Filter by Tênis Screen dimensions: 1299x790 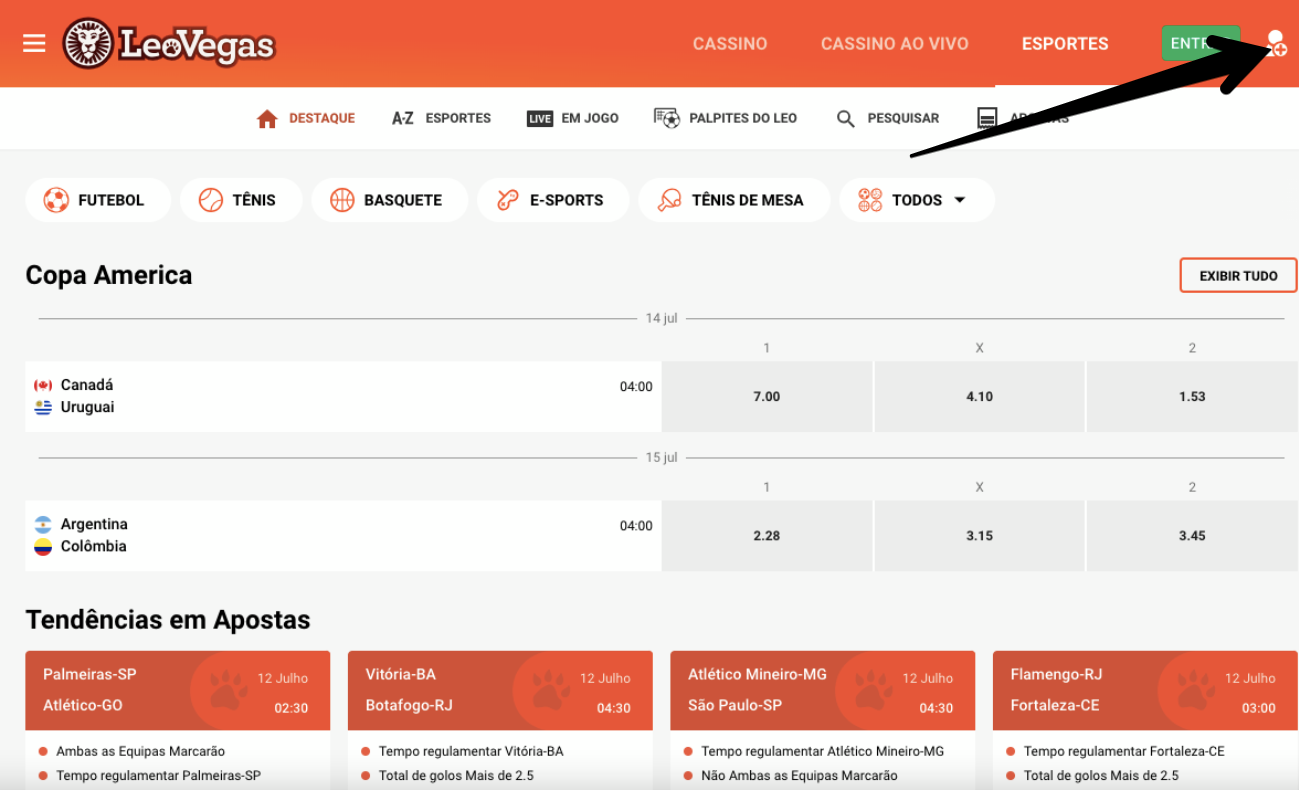click(x=241, y=200)
